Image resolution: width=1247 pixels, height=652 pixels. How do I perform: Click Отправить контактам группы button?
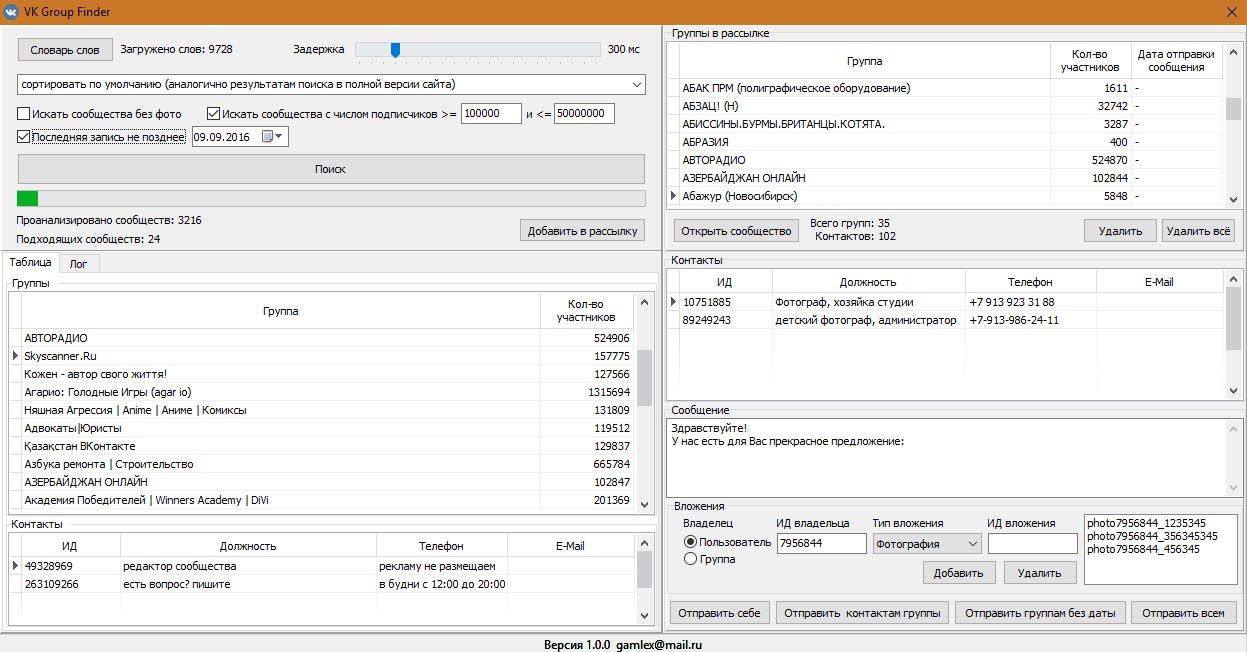[862, 613]
